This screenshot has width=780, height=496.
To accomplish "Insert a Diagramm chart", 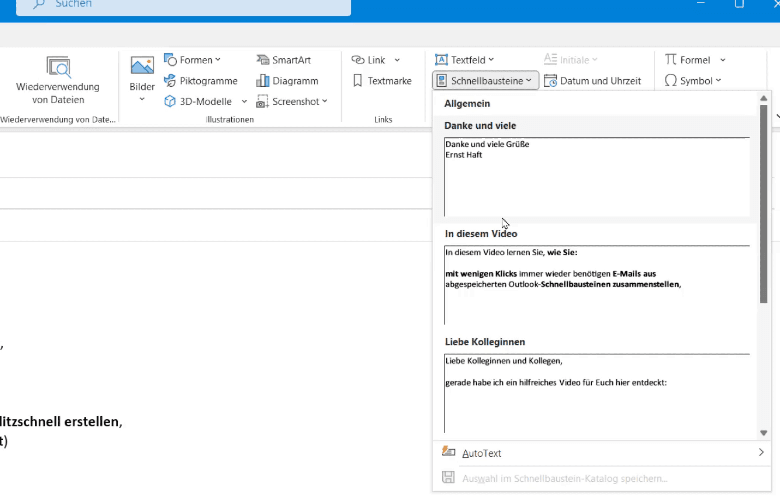I will [287, 81].
